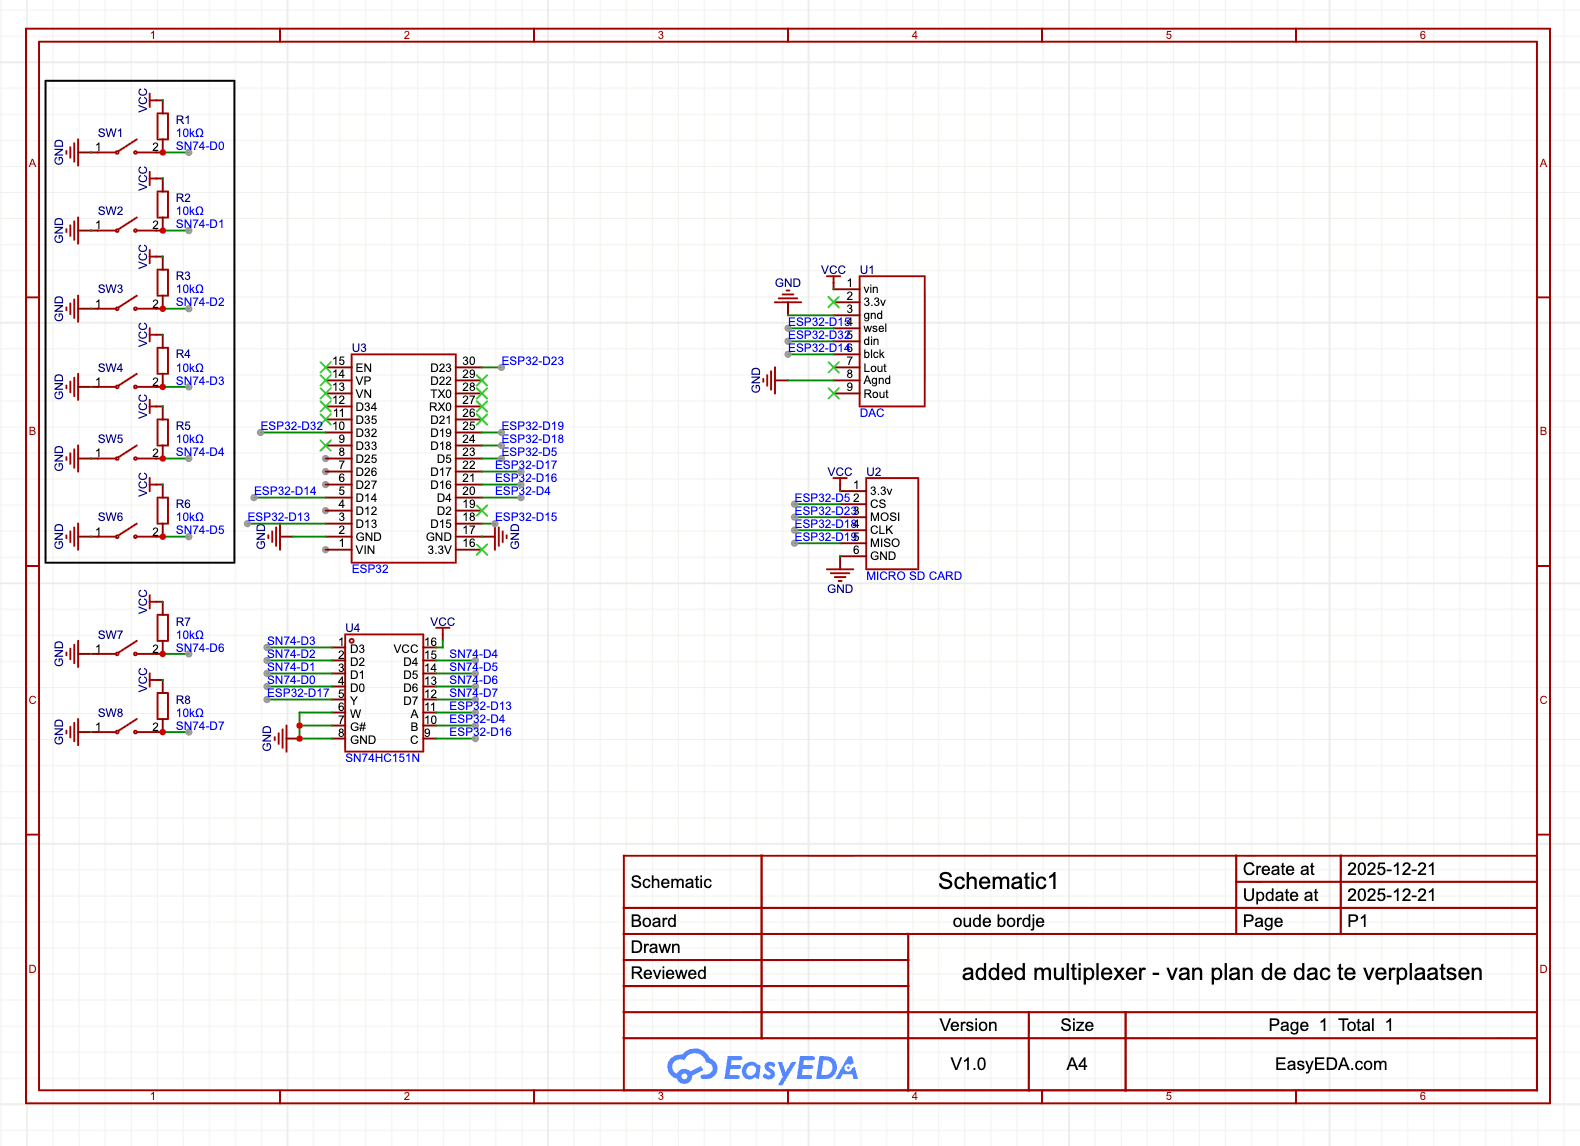The width and height of the screenshot is (1580, 1146).
Task: Click the ESP32-D32 net label left of U3
Action: tap(291, 426)
